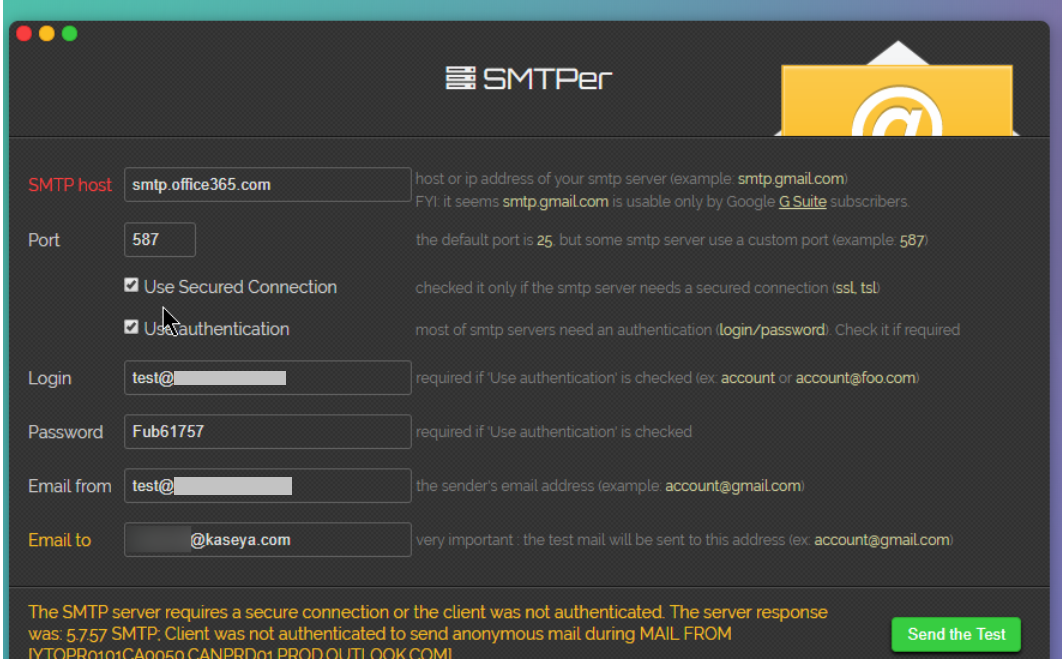Screen dimensions: 1062x659
Task: Click the green macOS window button
Action: (x=68, y=32)
